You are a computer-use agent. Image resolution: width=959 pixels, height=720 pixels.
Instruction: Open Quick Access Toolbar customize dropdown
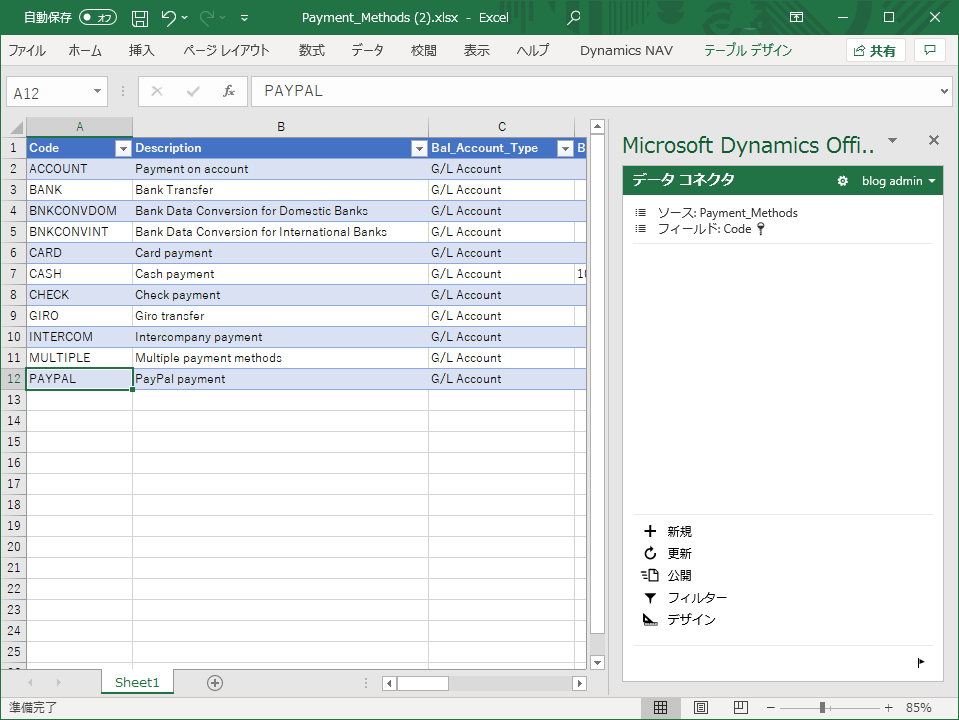(x=245, y=18)
